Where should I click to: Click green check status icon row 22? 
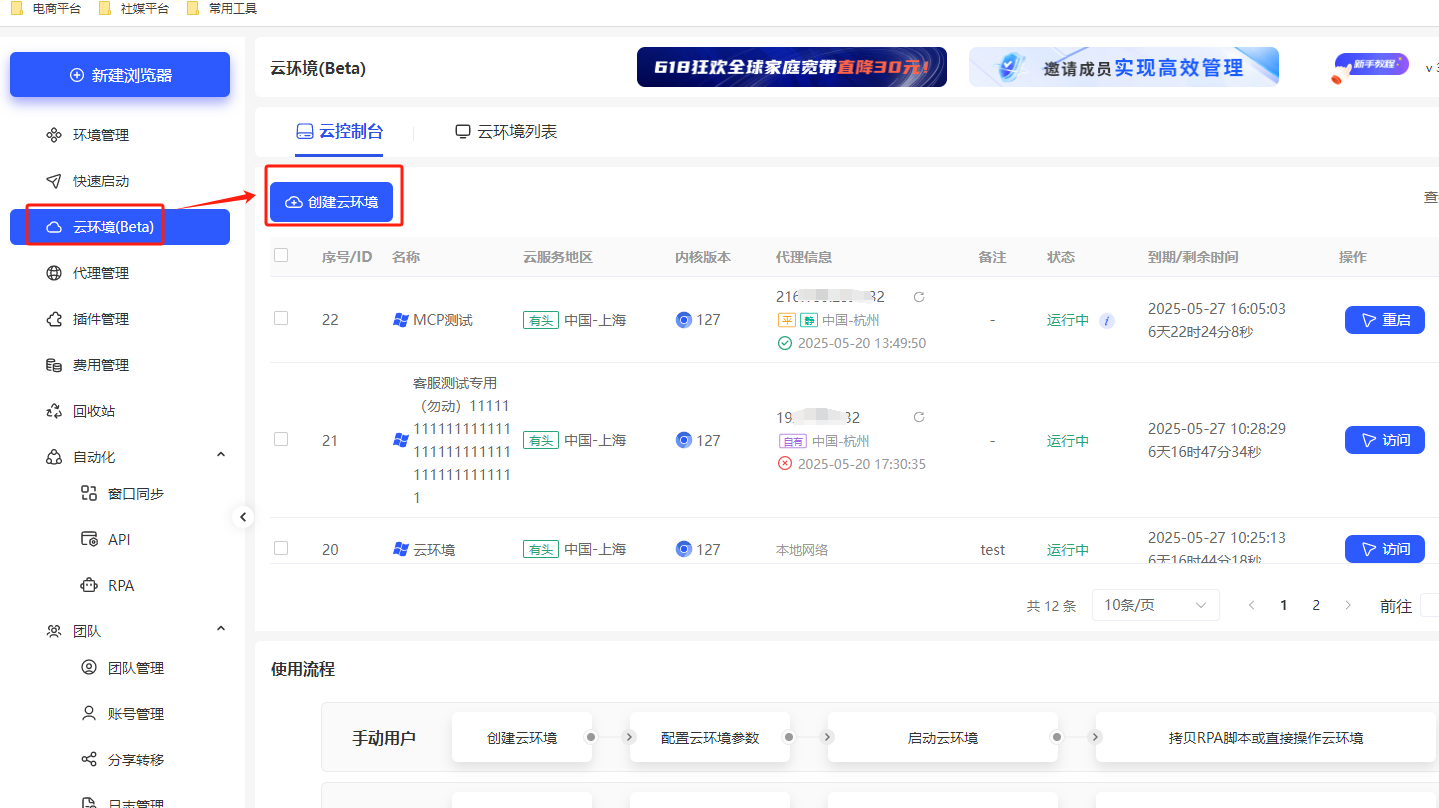click(x=785, y=343)
